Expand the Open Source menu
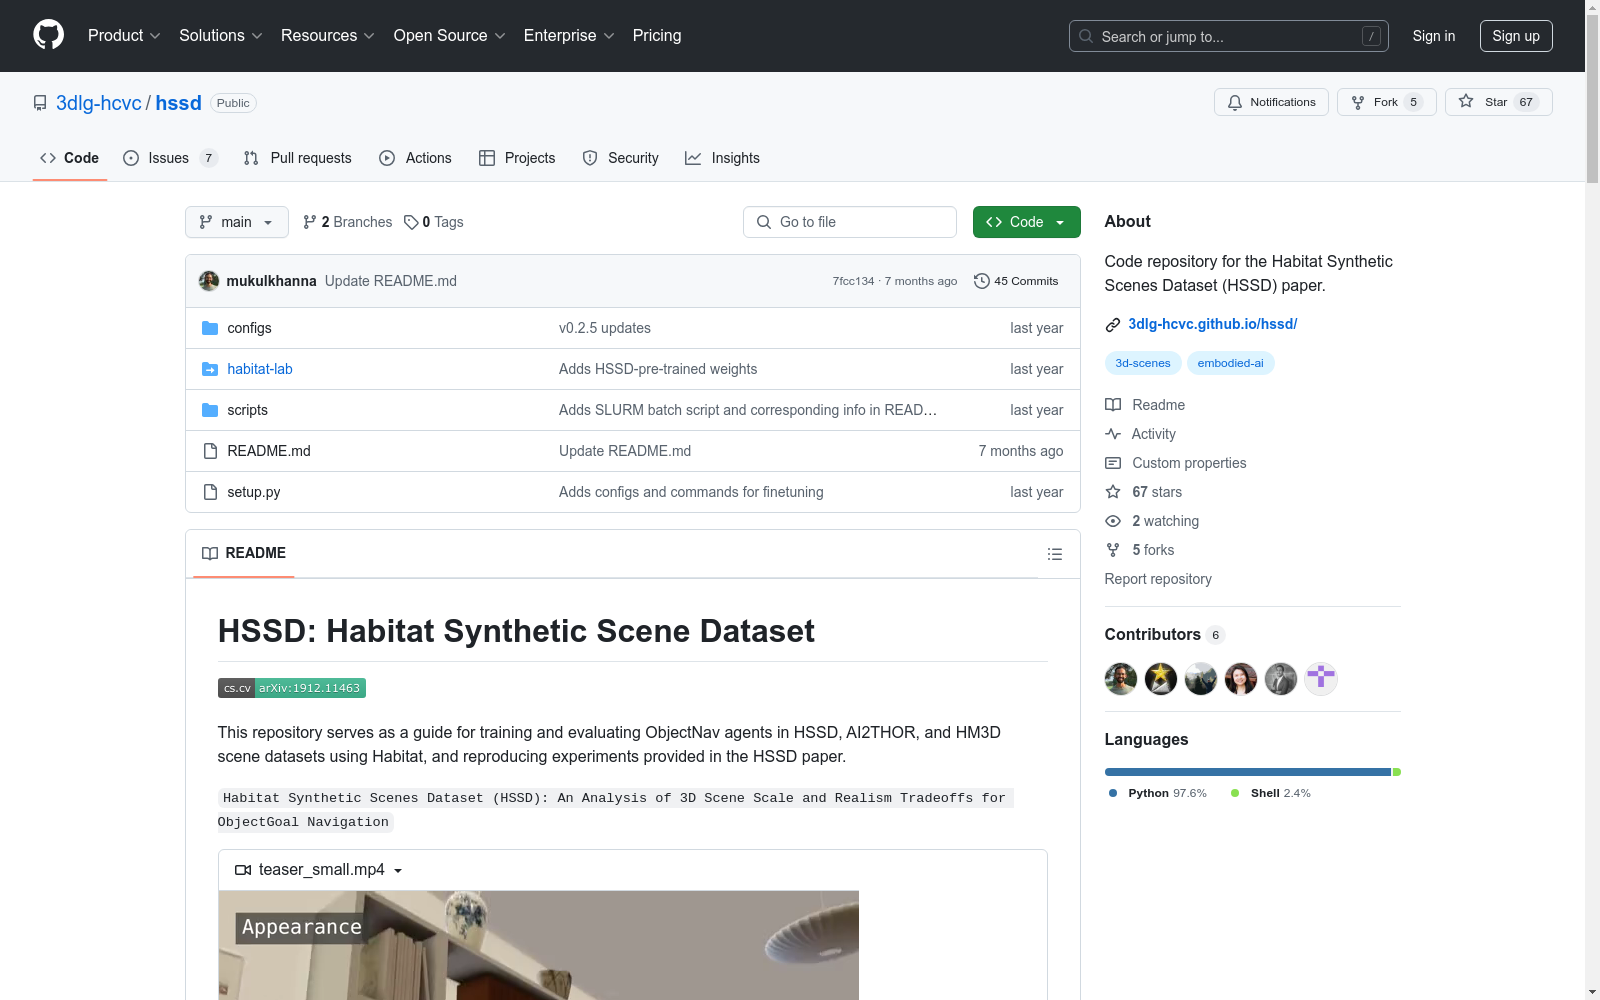 pyautogui.click(x=450, y=36)
